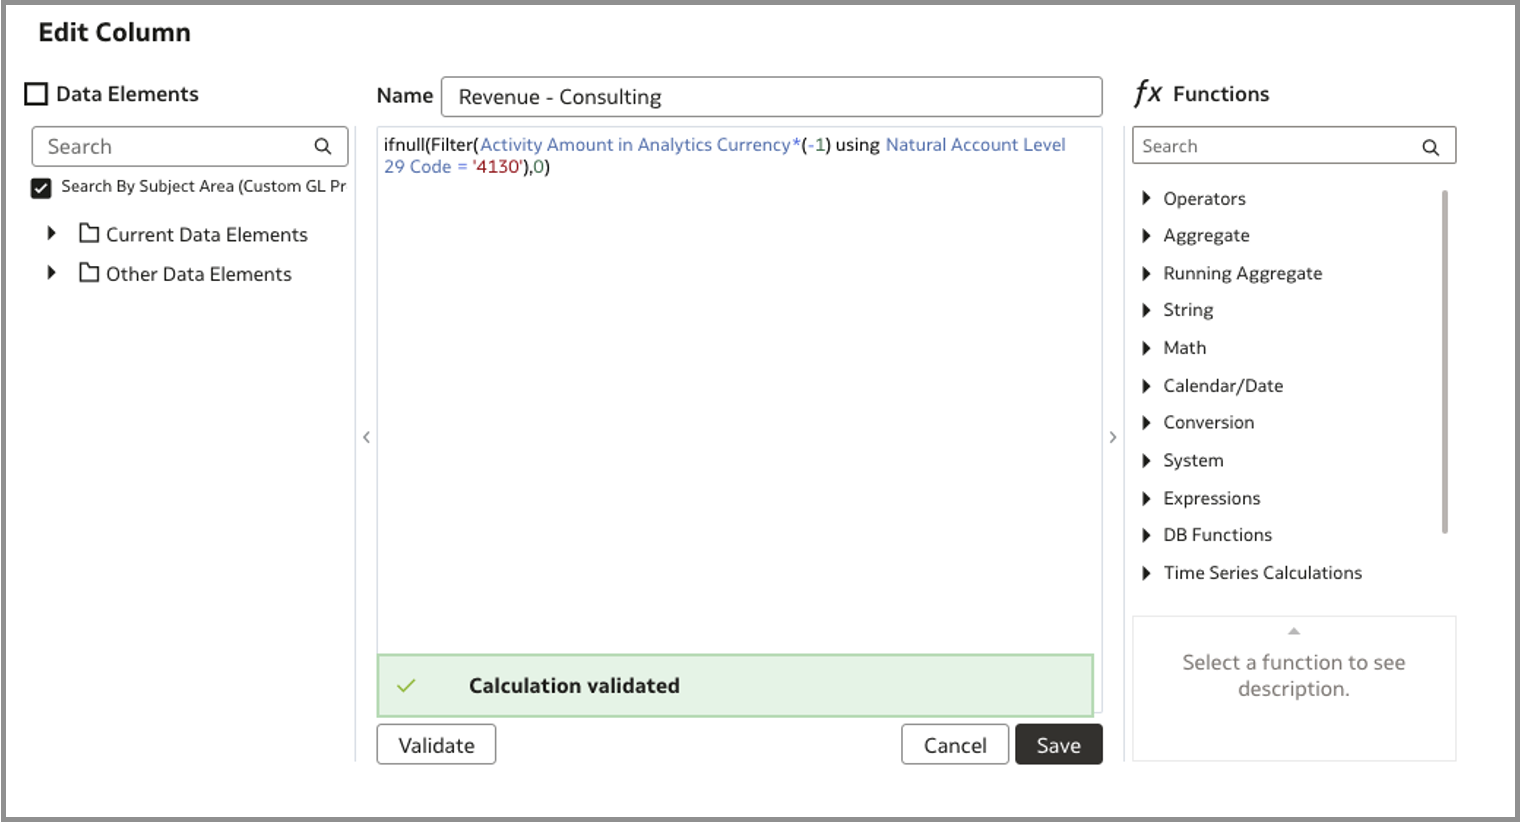This screenshot has height=823, width=1520.
Task: Expand the Current Data Elements tree node
Action: click(52, 234)
